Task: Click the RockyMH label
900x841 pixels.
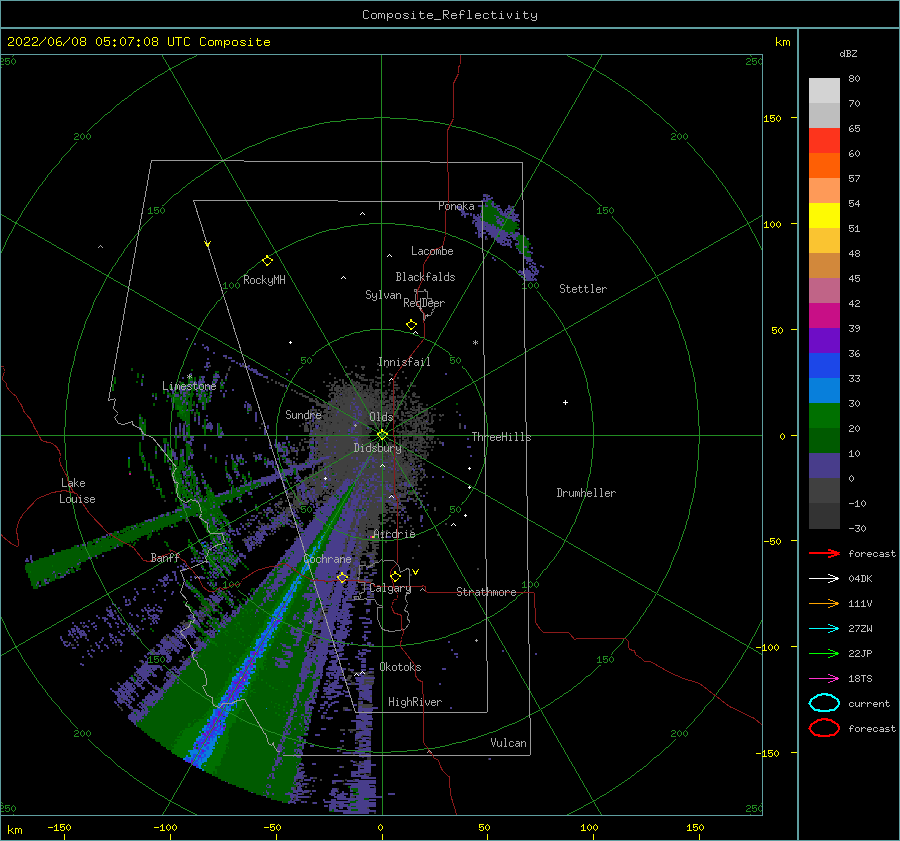Action: tap(264, 280)
